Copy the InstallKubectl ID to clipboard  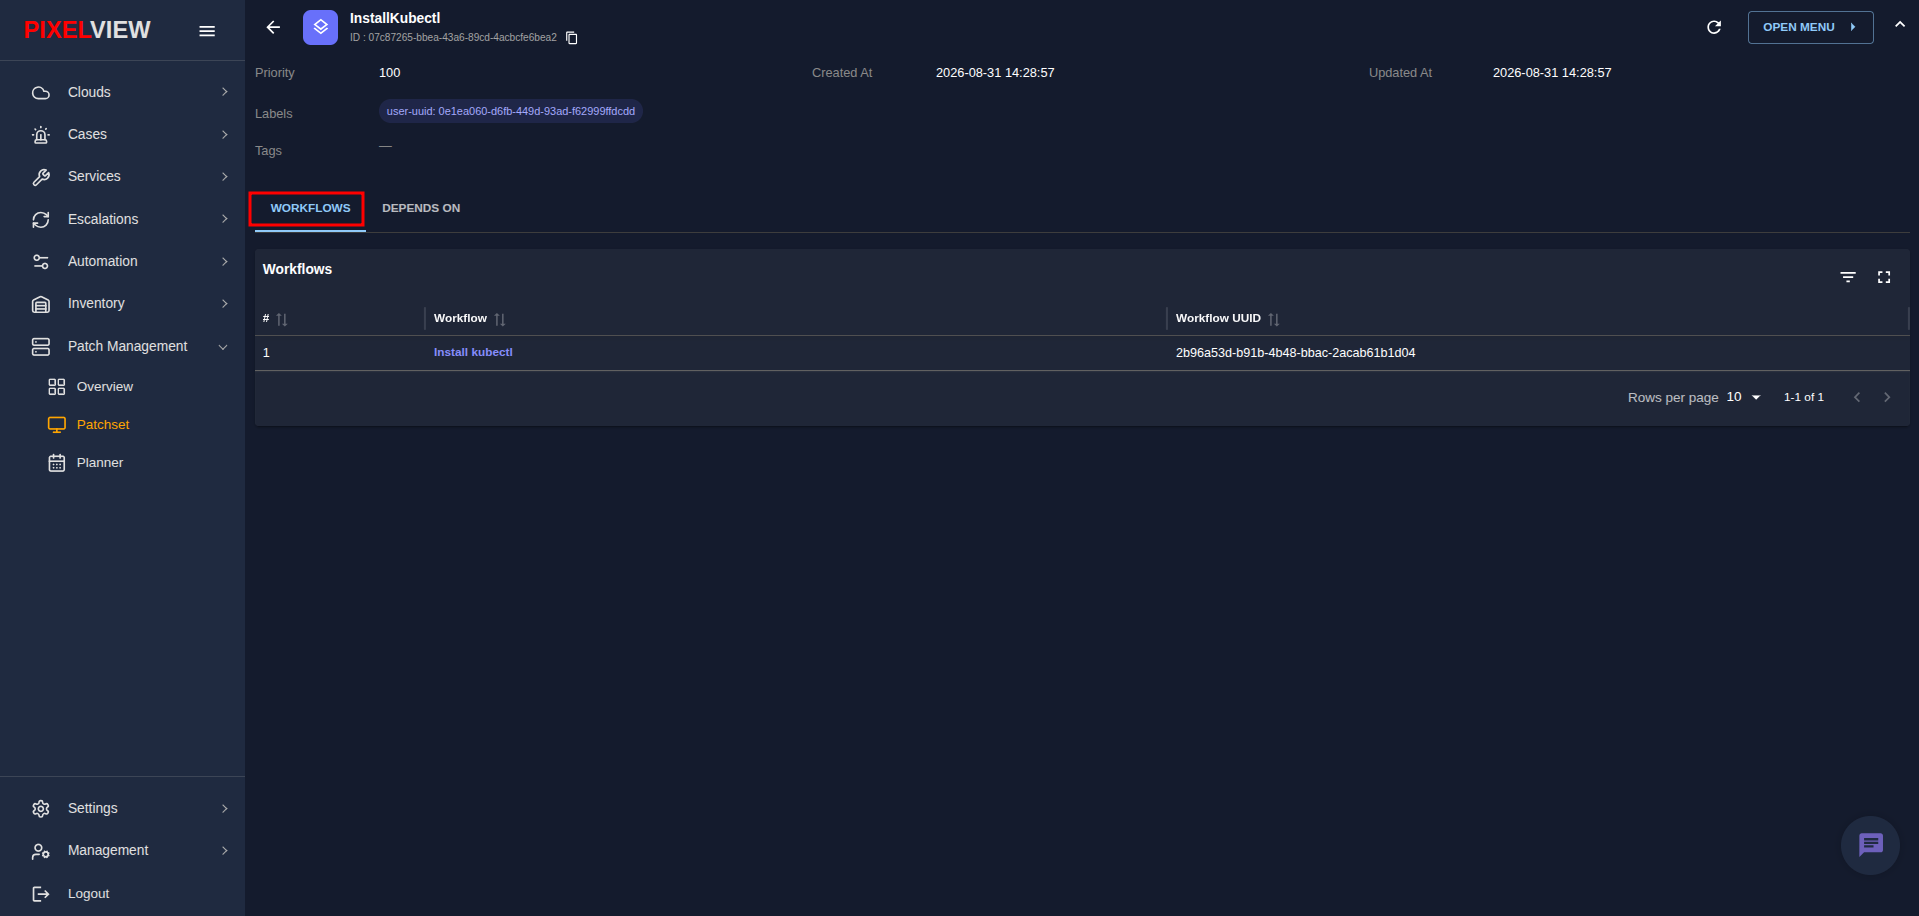pyautogui.click(x=572, y=38)
